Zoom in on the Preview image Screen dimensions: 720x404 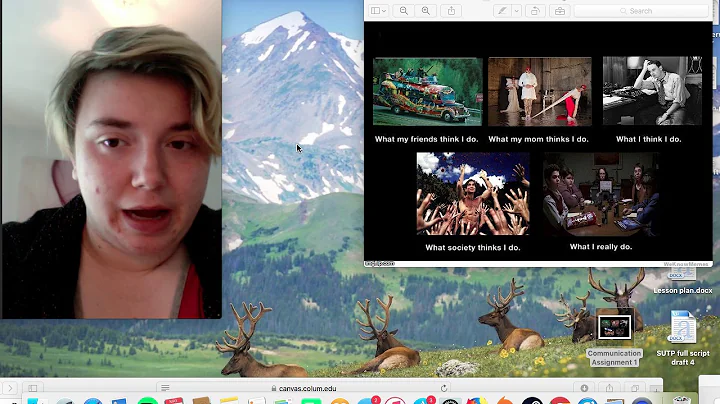[426, 11]
